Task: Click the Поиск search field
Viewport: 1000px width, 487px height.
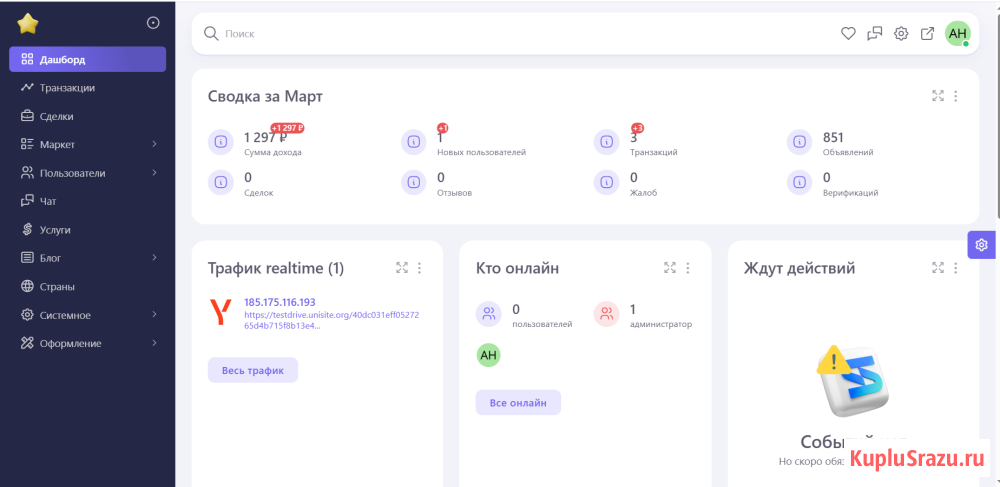Action: click(x=500, y=33)
